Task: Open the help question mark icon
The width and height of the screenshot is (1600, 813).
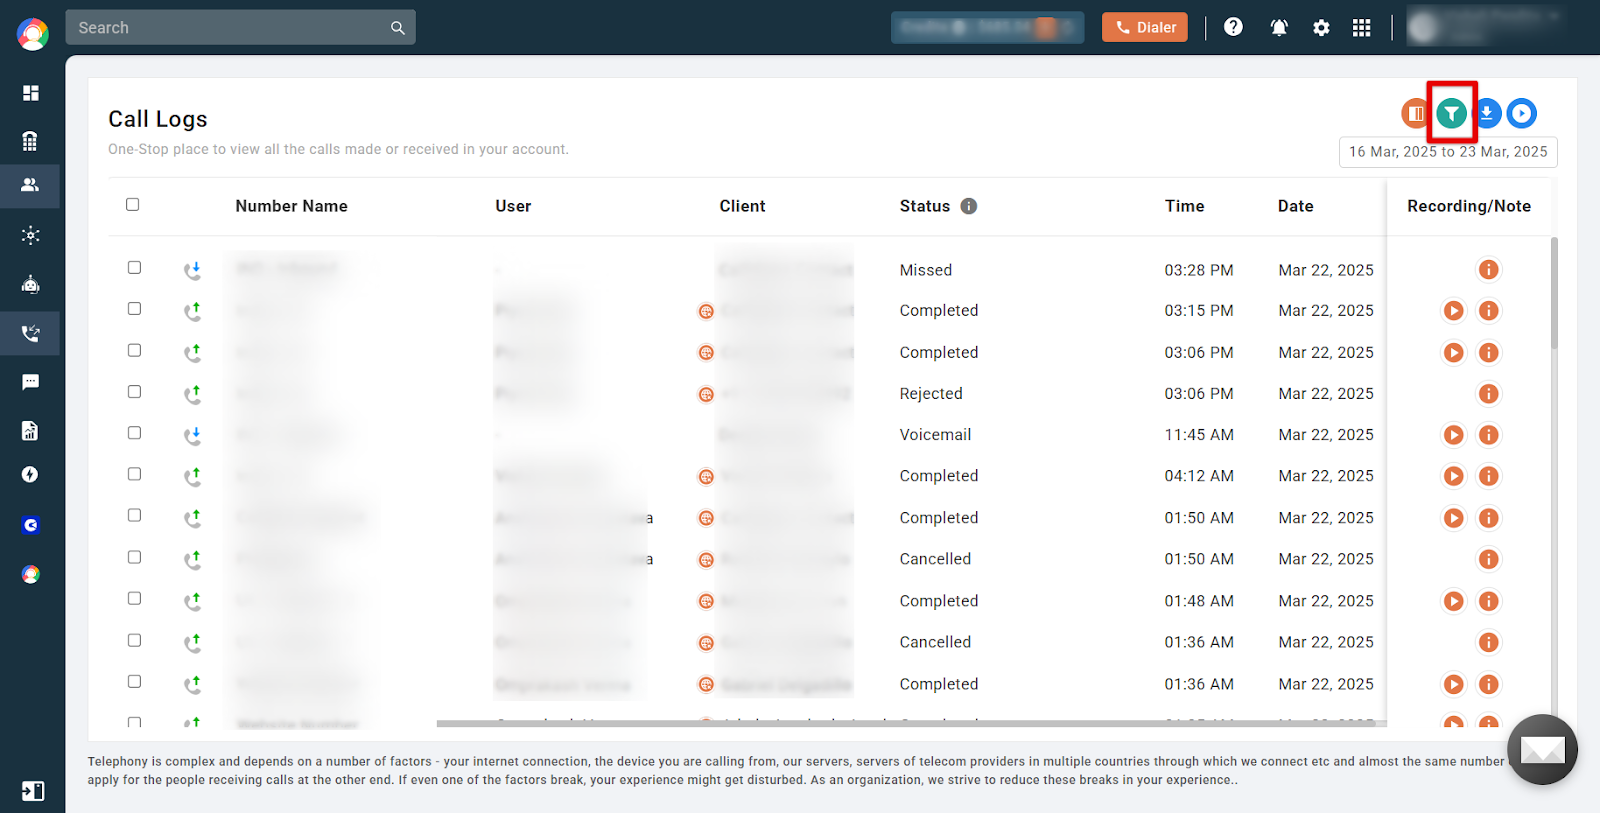Action: [1233, 27]
